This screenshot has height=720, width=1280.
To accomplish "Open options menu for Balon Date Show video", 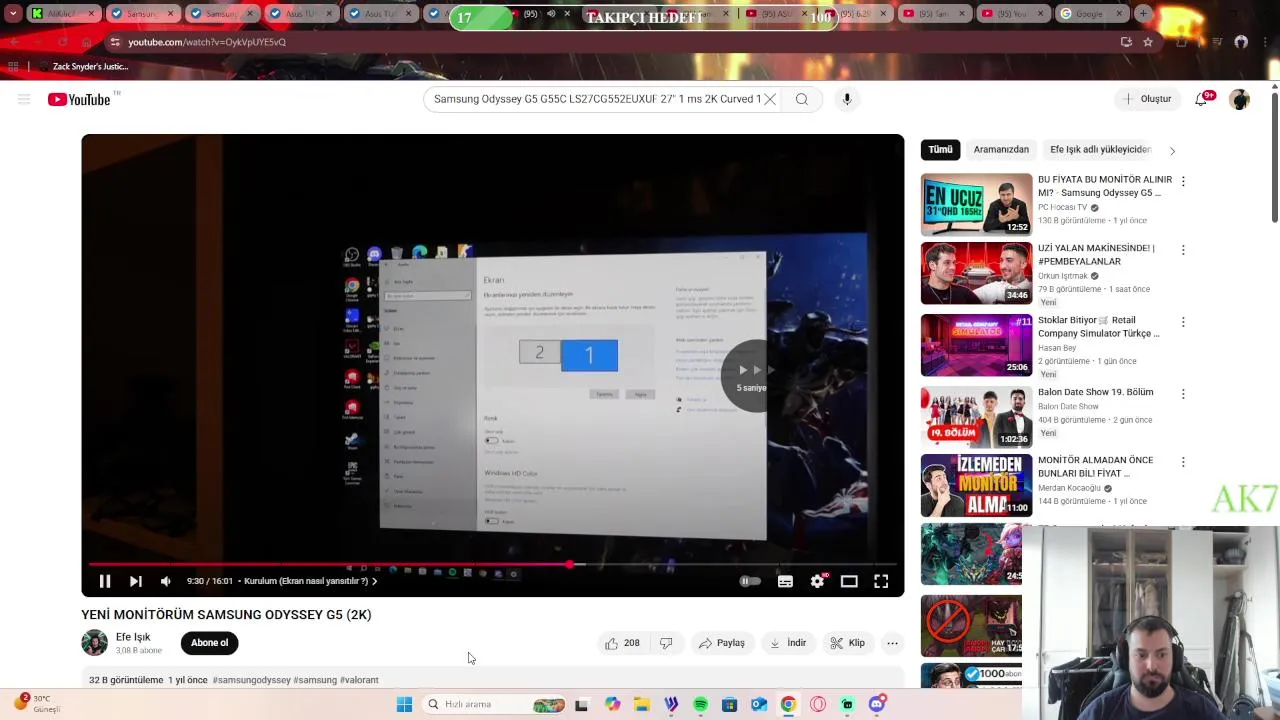I will click(x=1183, y=394).
